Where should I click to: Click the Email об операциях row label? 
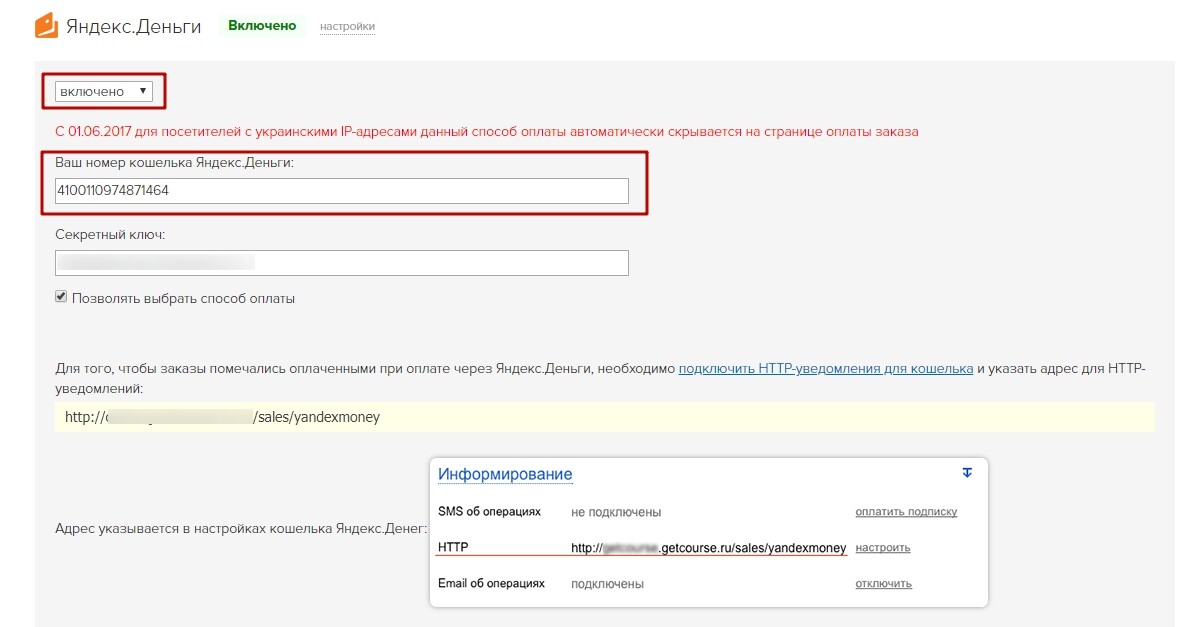click(491, 583)
